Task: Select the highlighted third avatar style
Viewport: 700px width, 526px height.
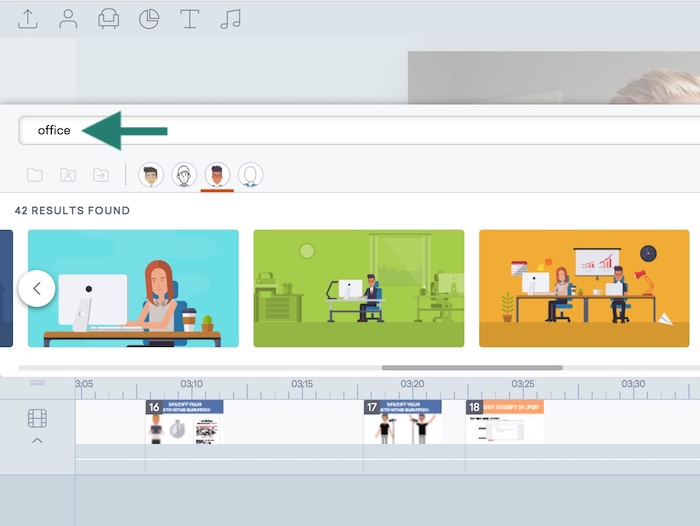Action: pos(217,175)
